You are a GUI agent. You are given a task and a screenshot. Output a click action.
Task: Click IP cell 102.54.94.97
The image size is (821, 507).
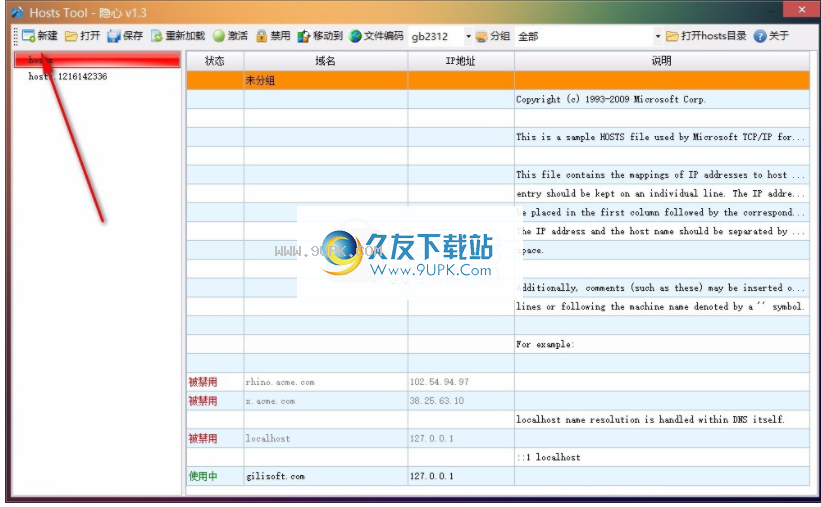coord(461,382)
